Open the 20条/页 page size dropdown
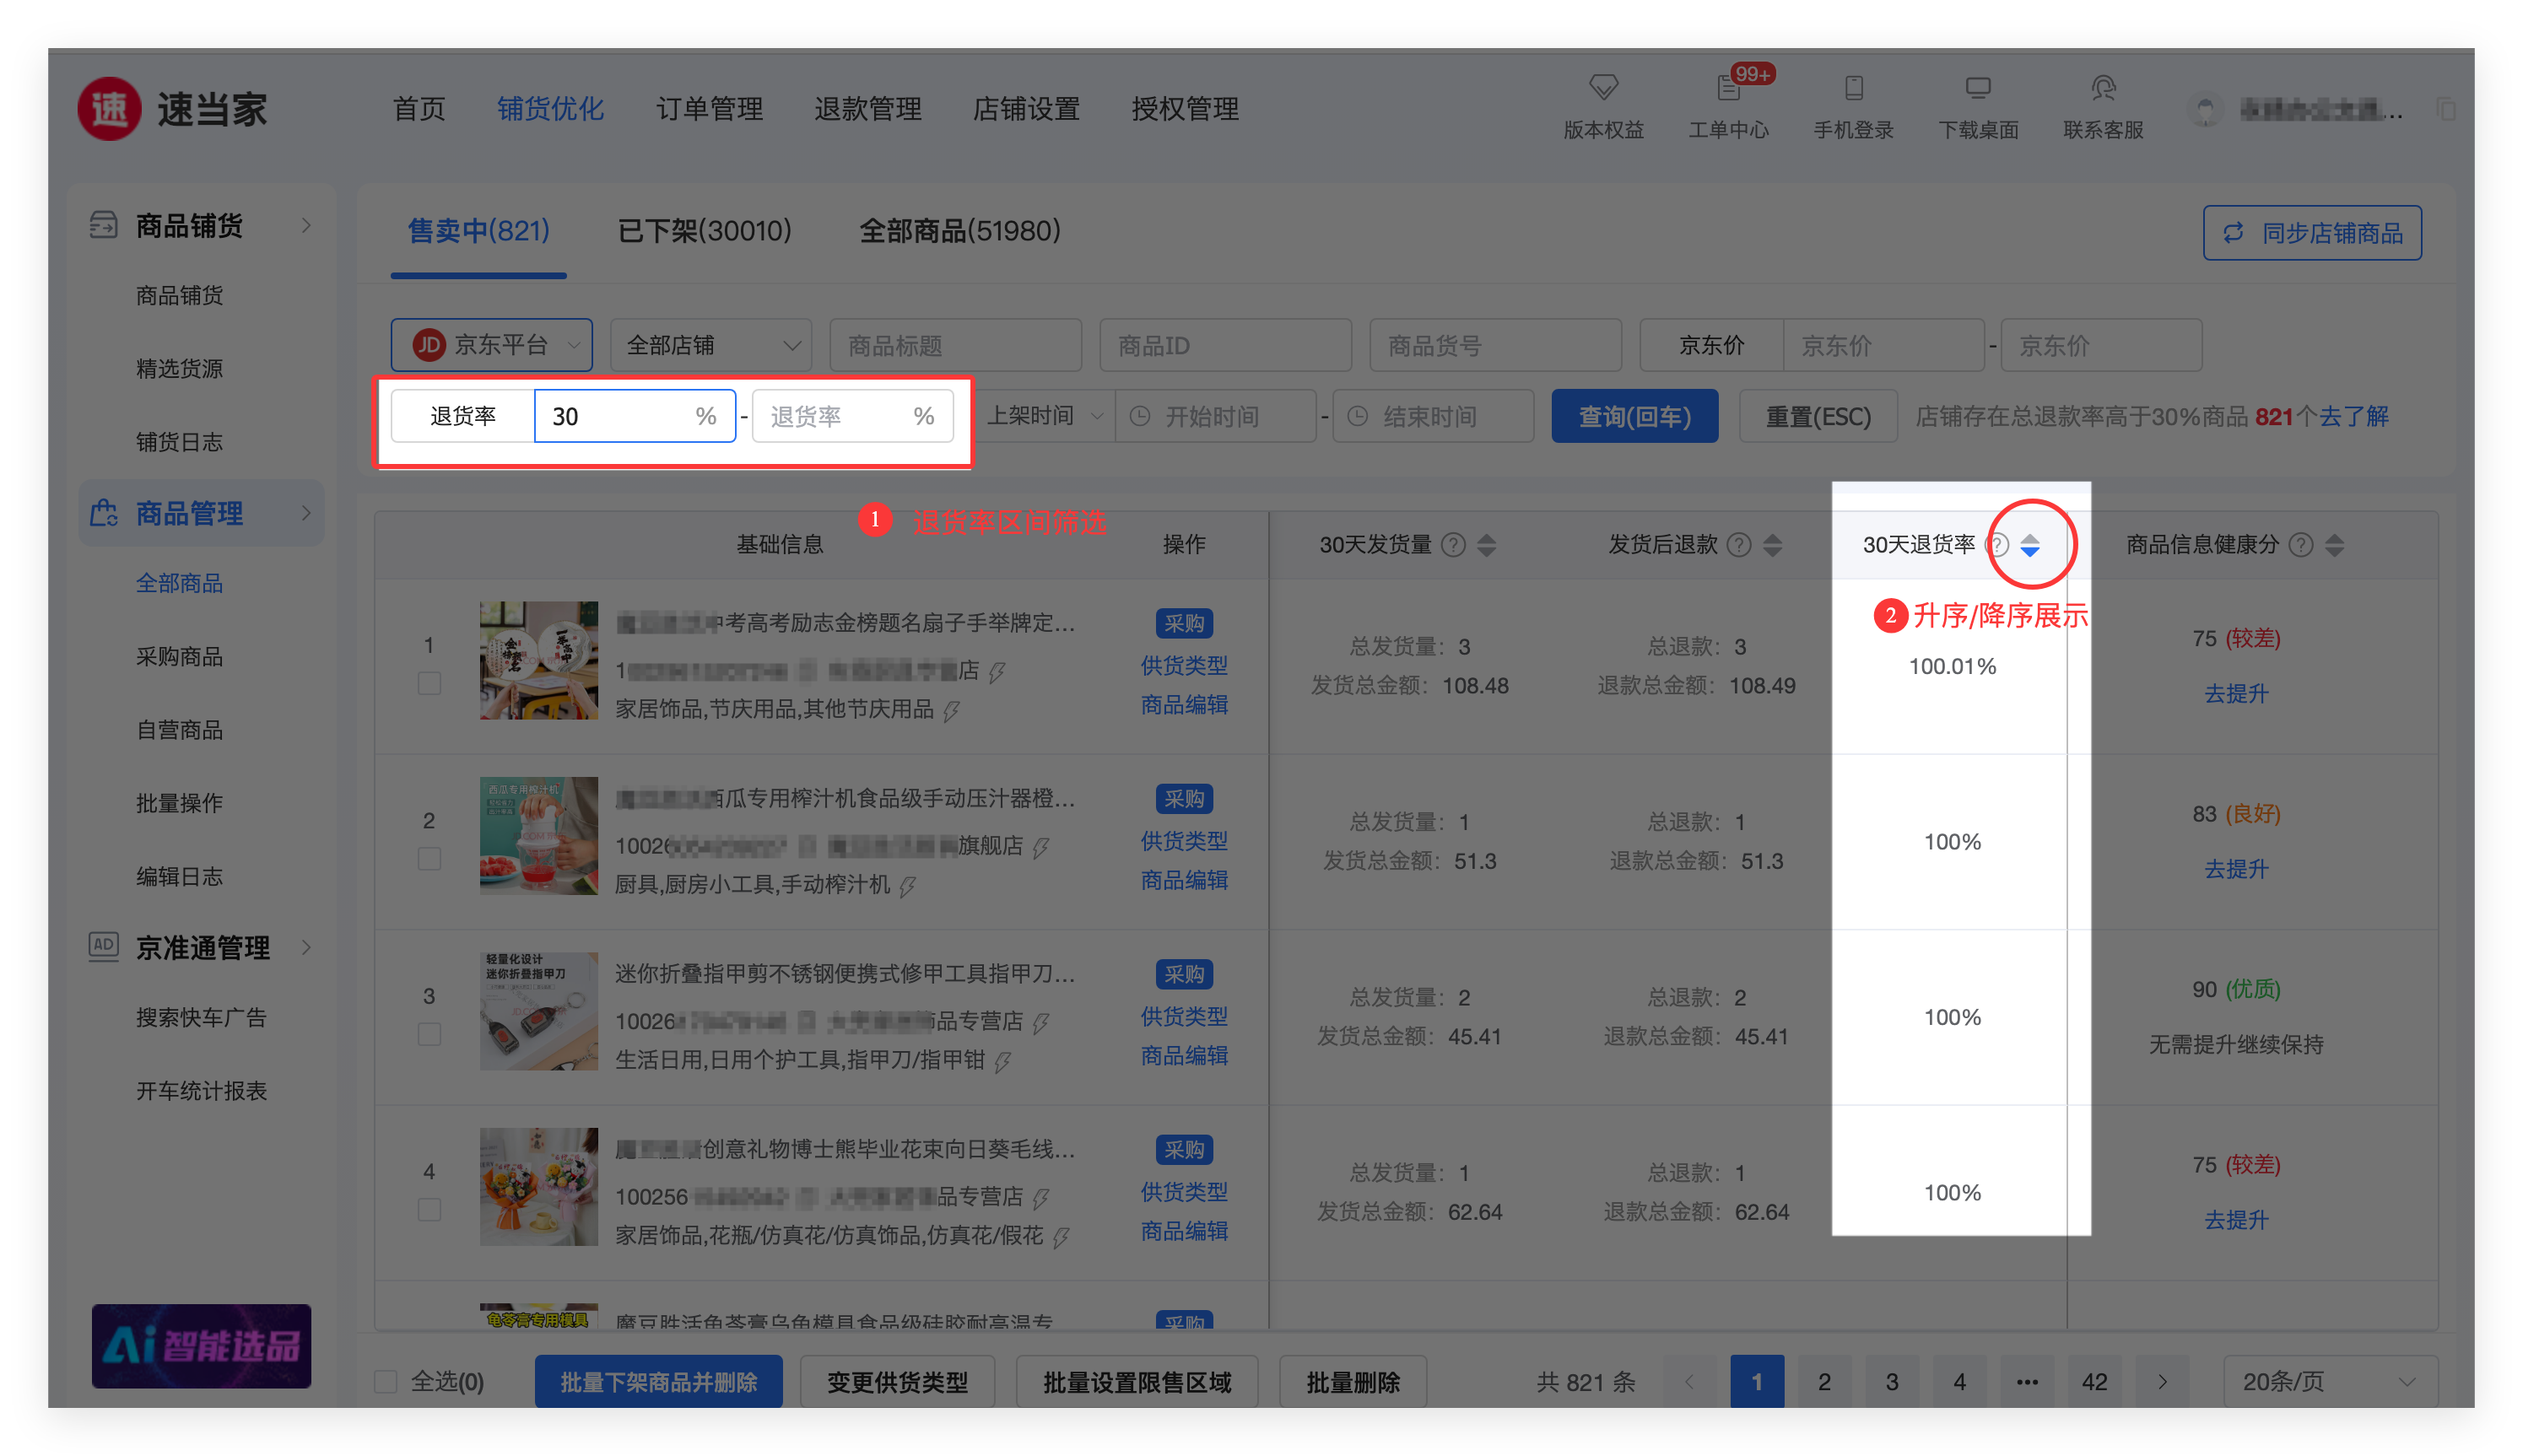2523x1456 pixels. coord(2328,1382)
